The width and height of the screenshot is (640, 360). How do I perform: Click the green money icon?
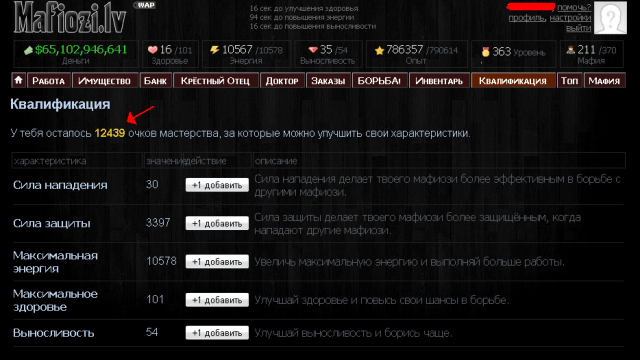(x=28, y=51)
